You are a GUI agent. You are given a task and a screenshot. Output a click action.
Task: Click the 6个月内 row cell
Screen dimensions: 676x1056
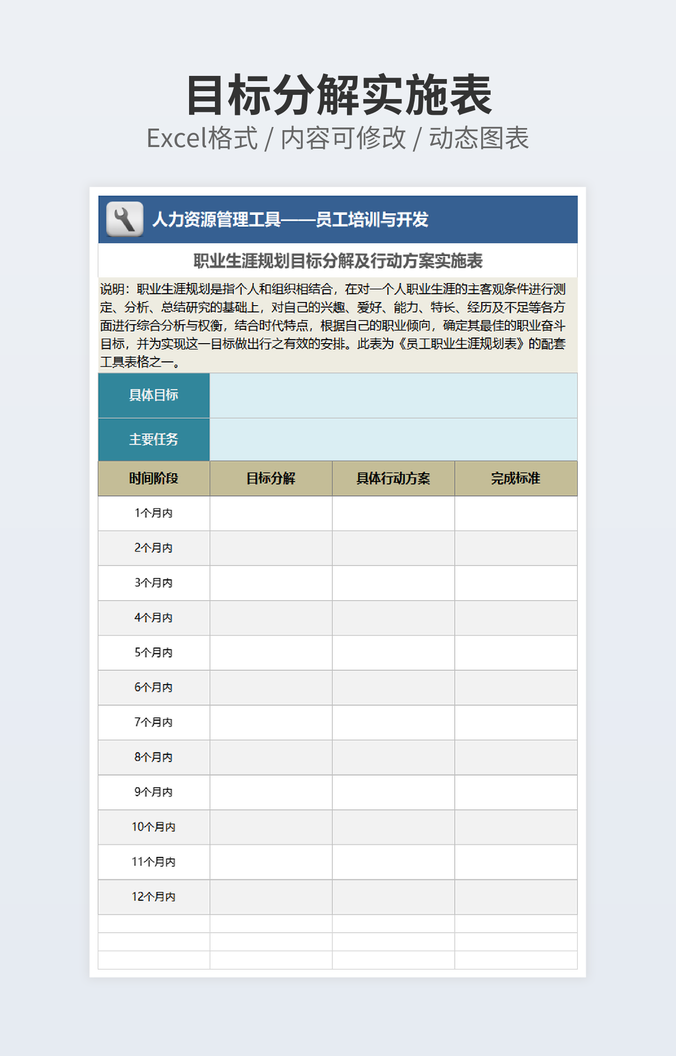(x=154, y=687)
